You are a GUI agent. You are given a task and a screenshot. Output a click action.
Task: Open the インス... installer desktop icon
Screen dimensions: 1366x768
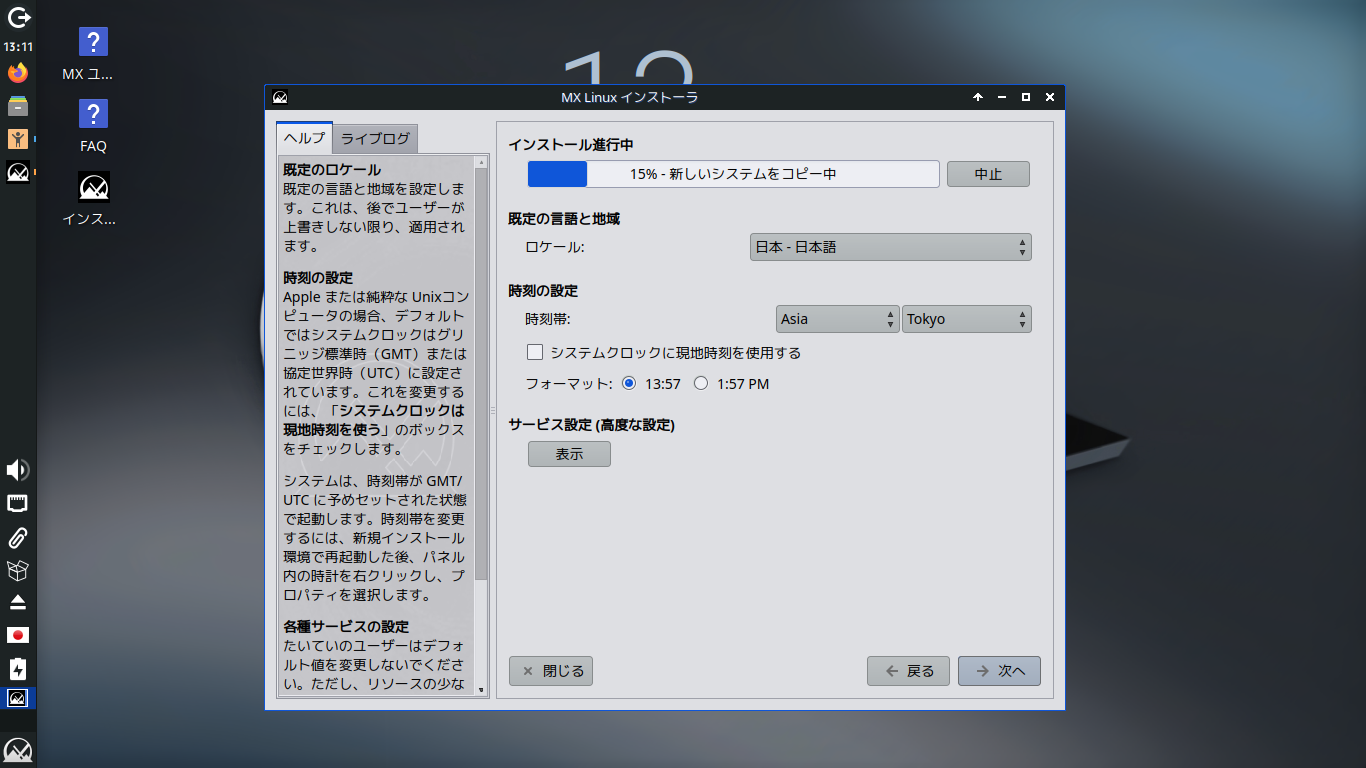(x=92, y=199)
